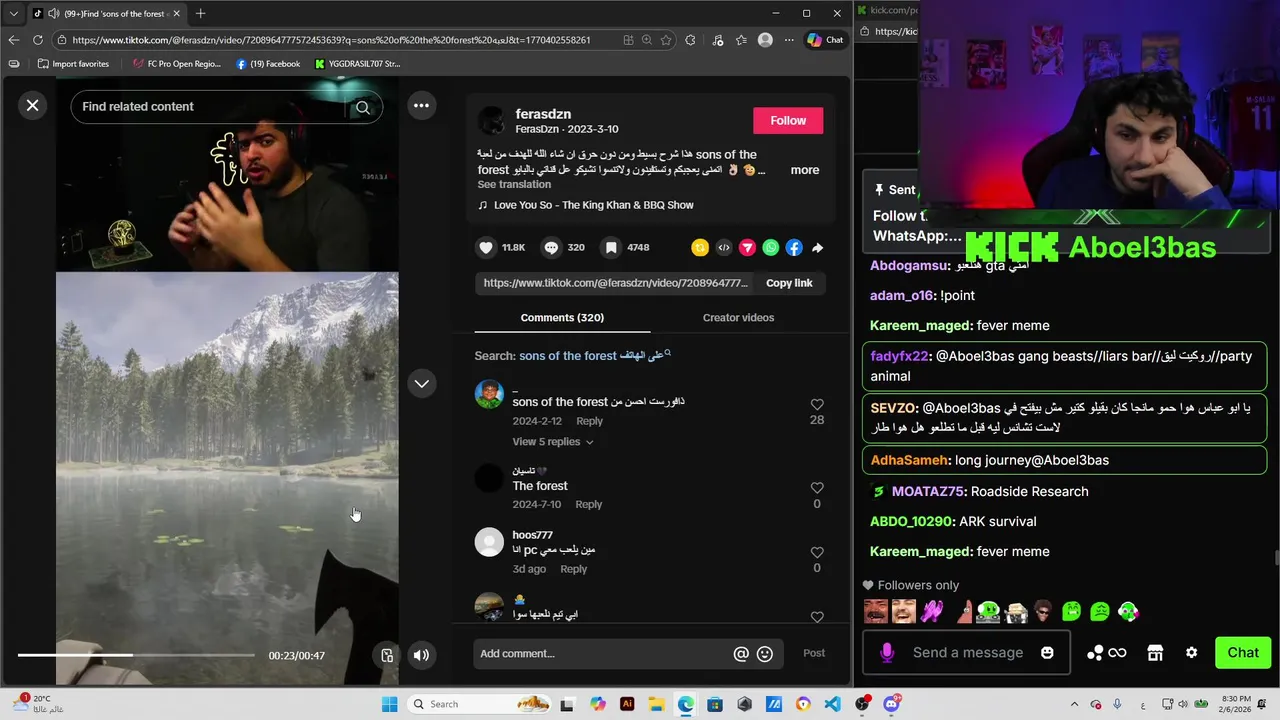1280x720 pixels.
Task: Open ferasdzn profile name
Action: point(543,114)
